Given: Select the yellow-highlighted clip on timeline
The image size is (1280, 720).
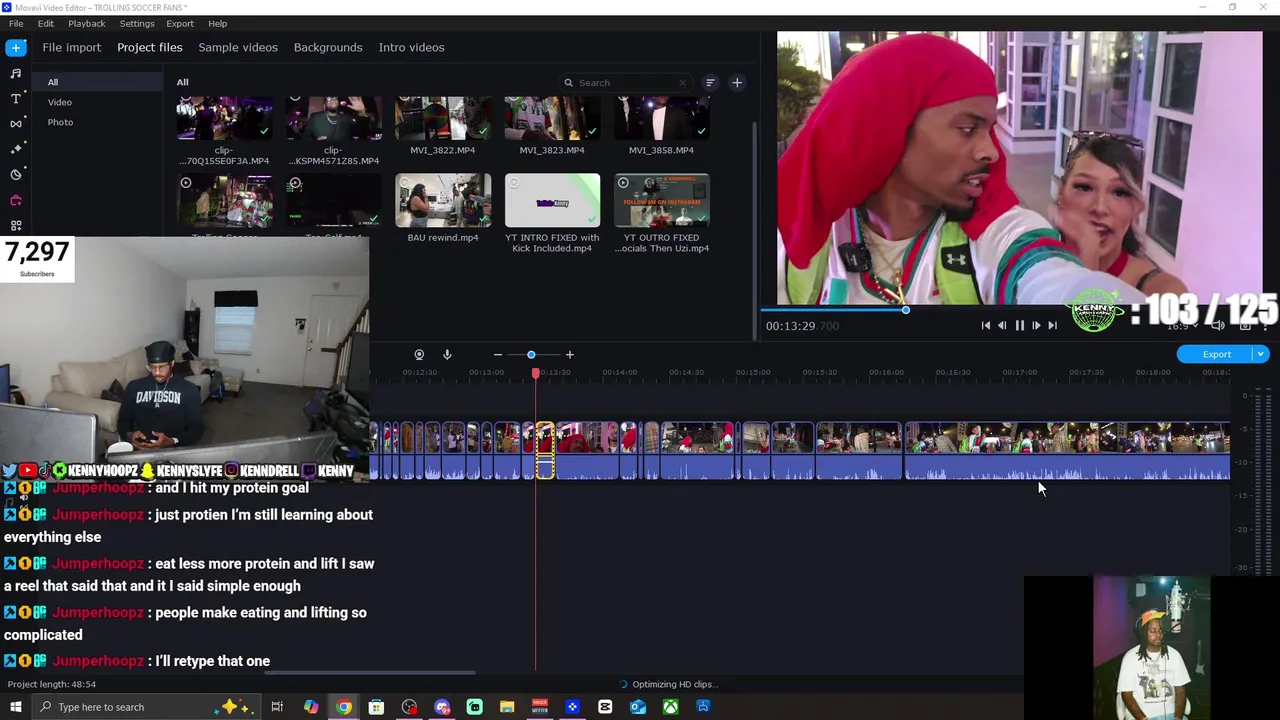Looking at the screenshot, I should [545, 451].
